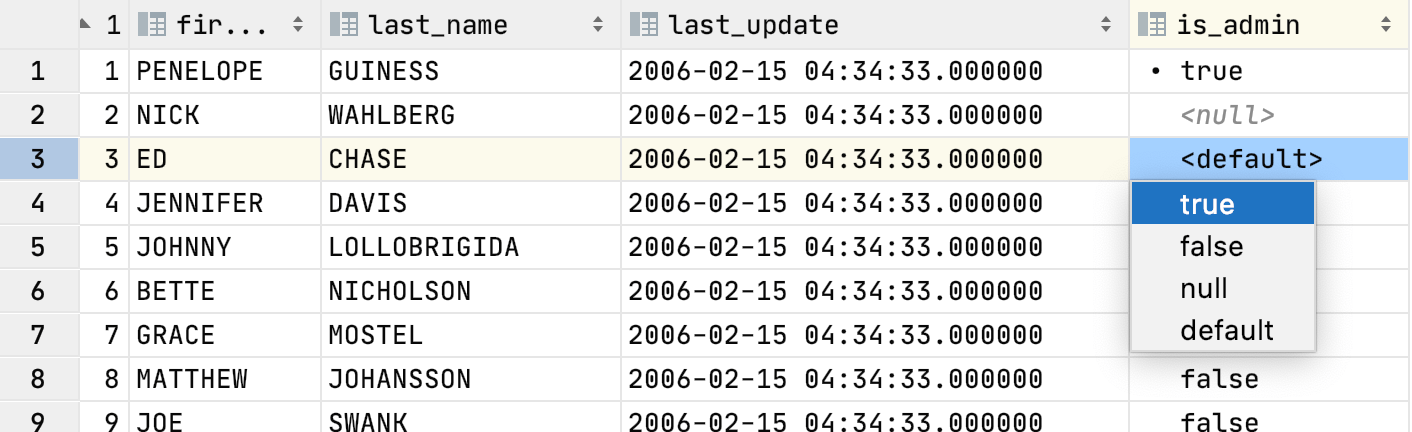The width and height of the screenshot is (1412, 432).
Task: Sort by the last_update column arrows
Action: click(x=1106, y=25)
